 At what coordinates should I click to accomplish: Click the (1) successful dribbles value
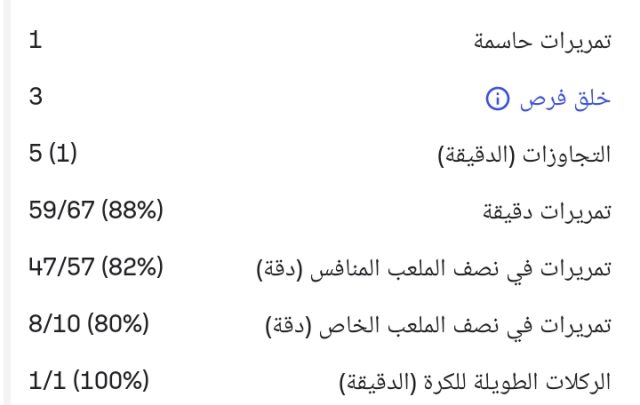[x=63, y=154]
